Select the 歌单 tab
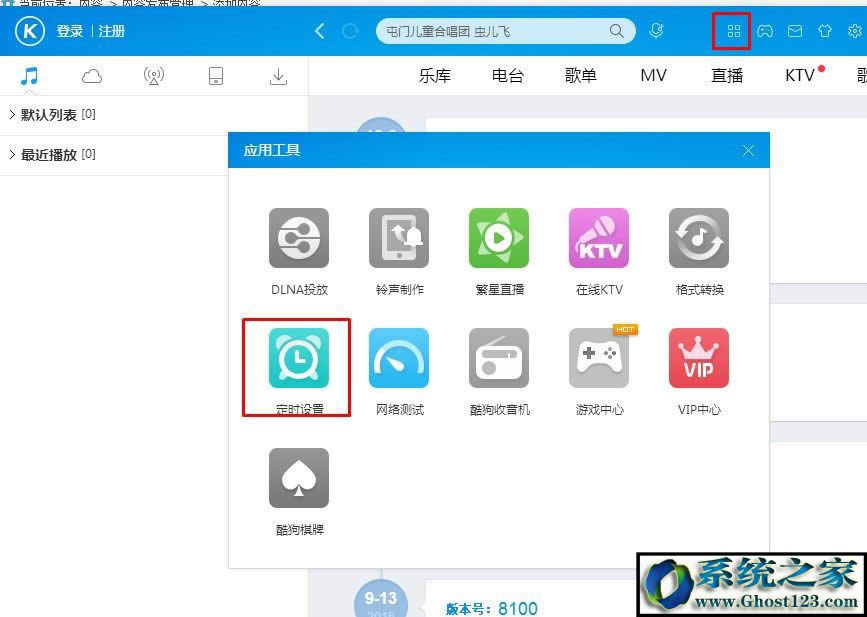The height and width of the screenshot is (617, 867). pyautogui.click(x=581, y=75)
